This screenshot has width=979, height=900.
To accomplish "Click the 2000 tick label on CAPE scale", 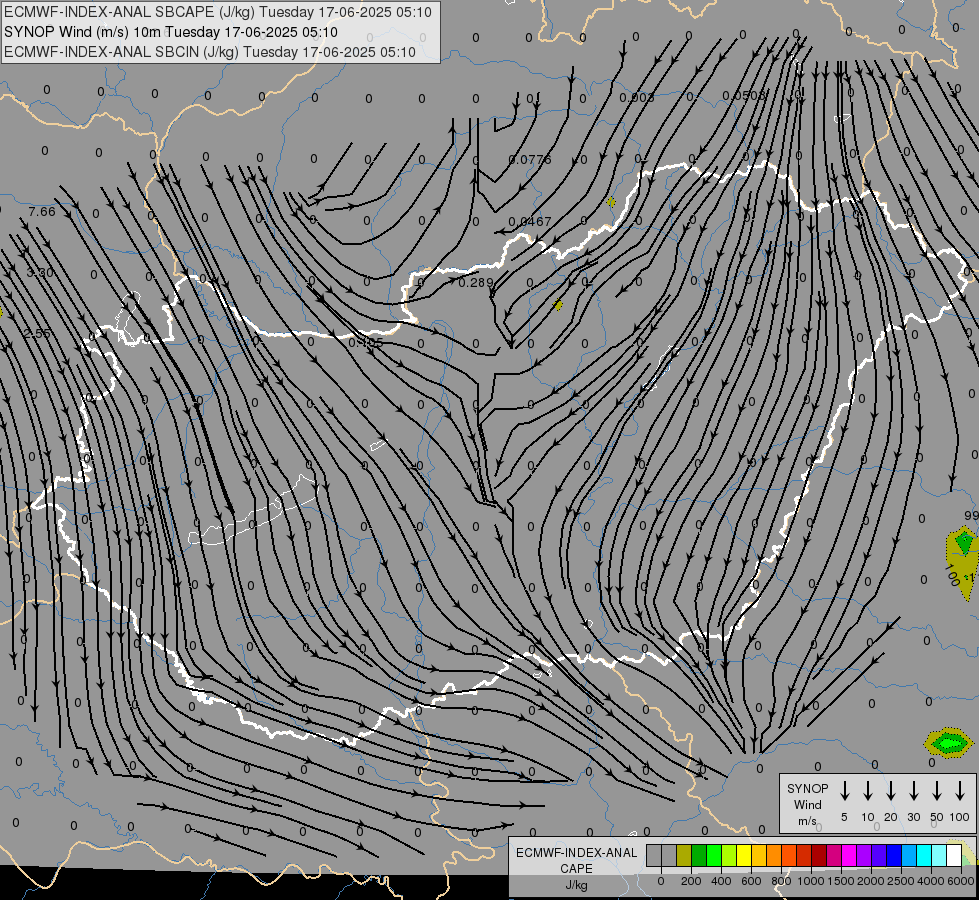I will pyautogui.click(x=870, y=881).
